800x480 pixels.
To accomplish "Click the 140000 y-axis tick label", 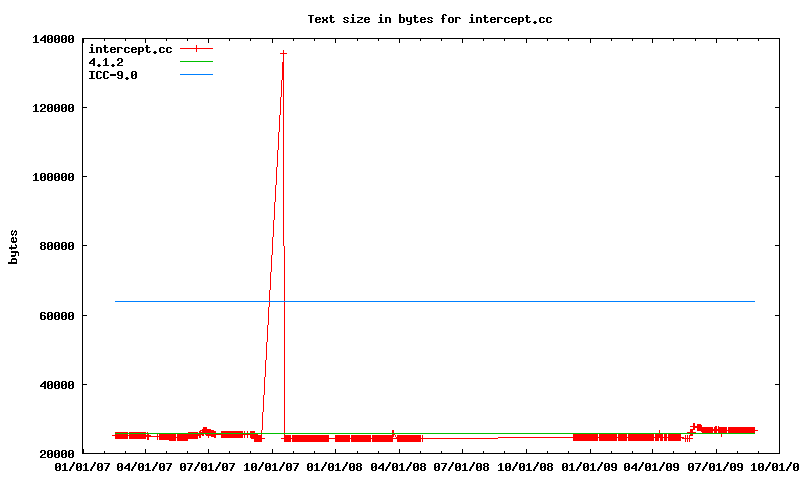I will (55, 39).
